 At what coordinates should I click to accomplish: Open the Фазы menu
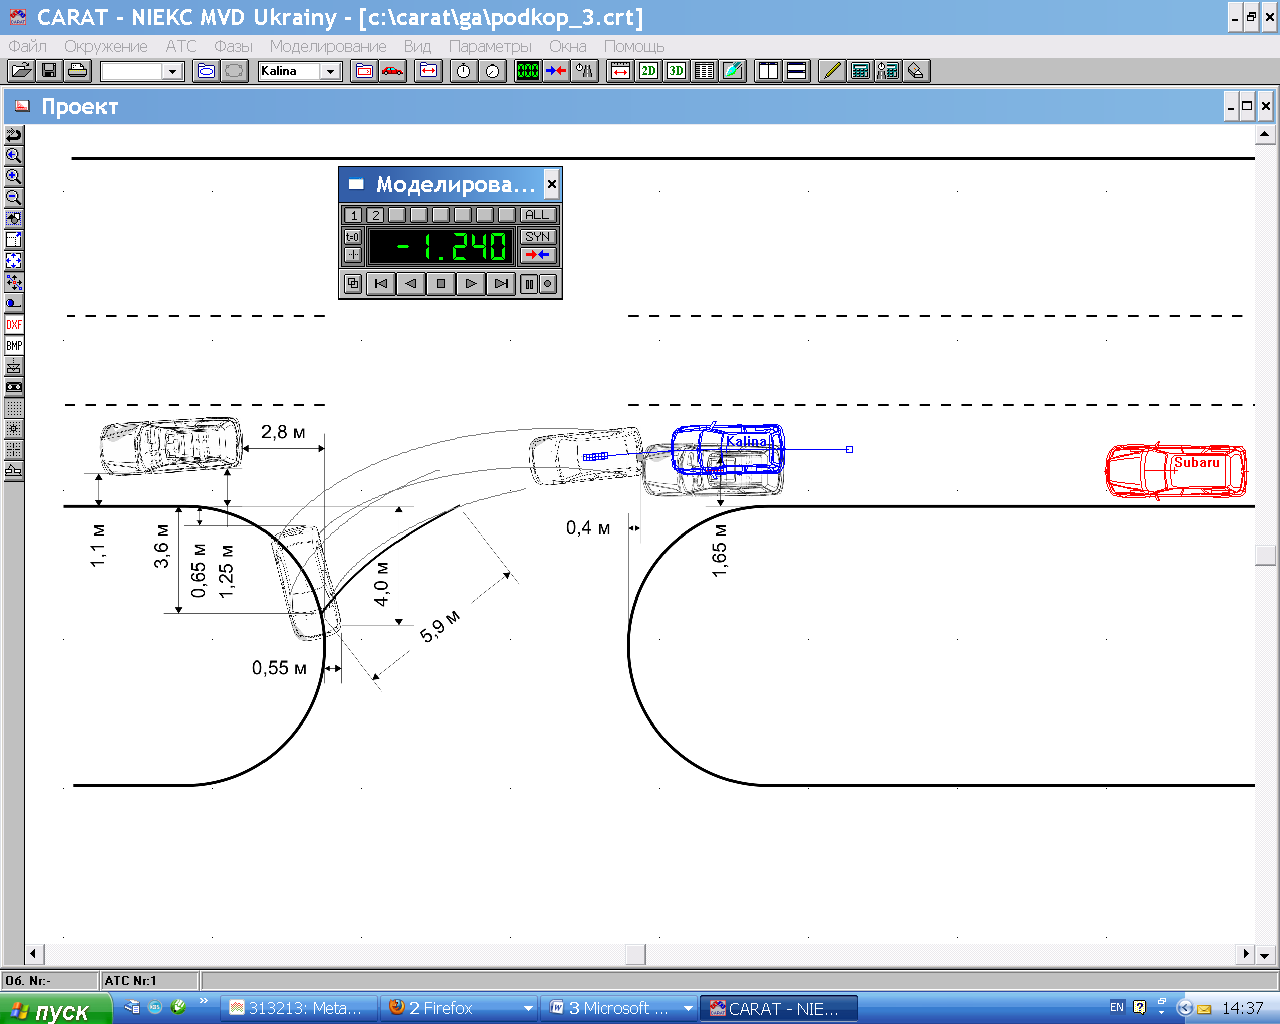[x=233, y=46]
